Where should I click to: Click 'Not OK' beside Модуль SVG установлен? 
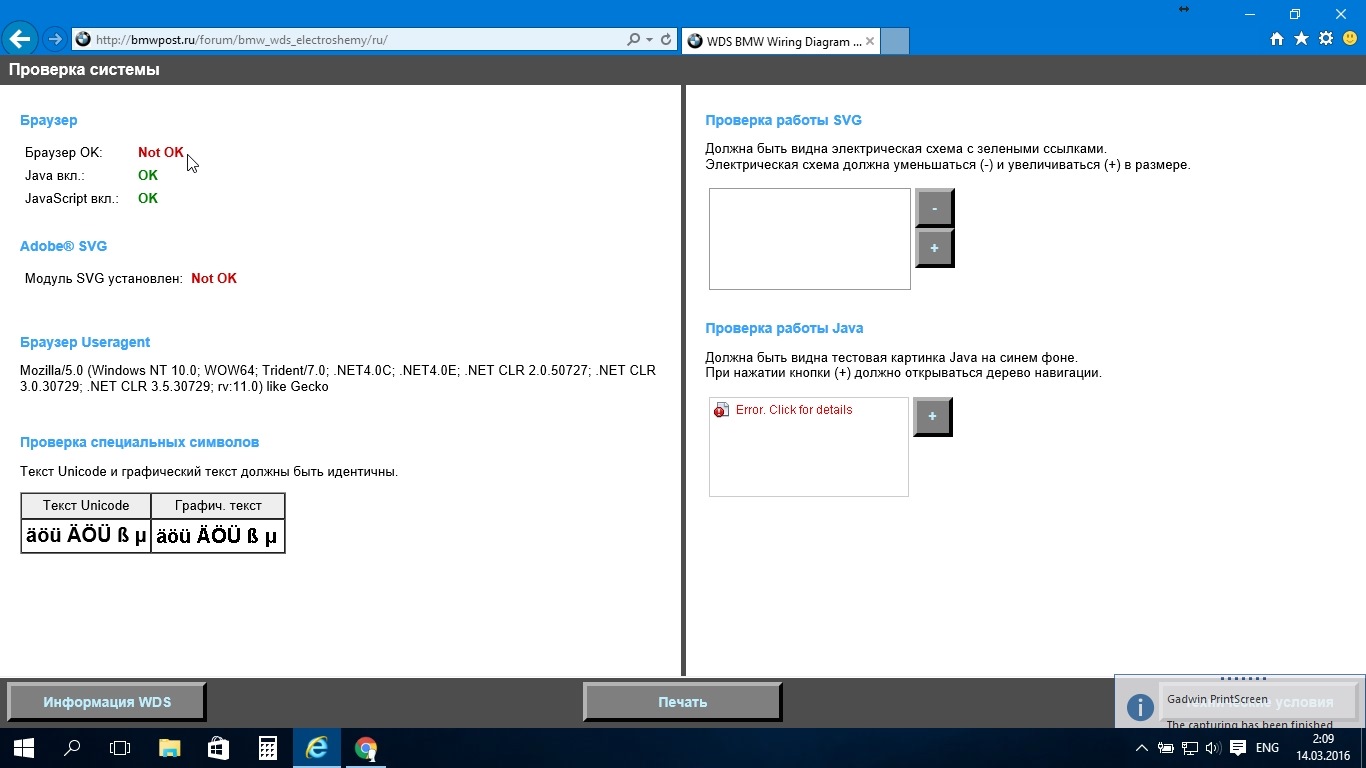(x=214, y=279)
